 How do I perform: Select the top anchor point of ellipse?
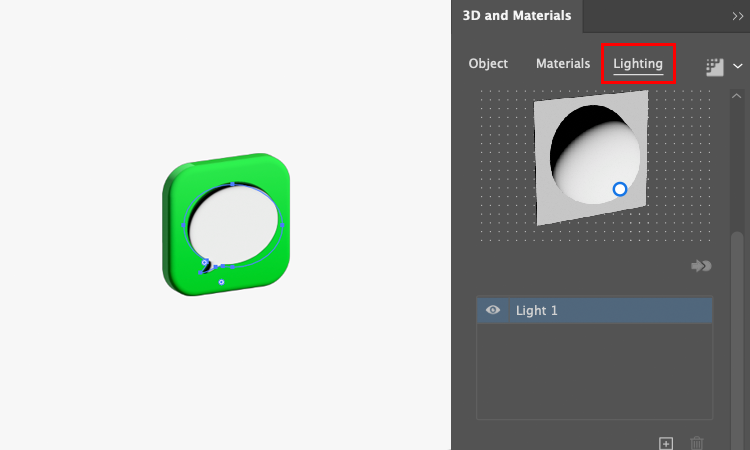(x=232, y=184)
